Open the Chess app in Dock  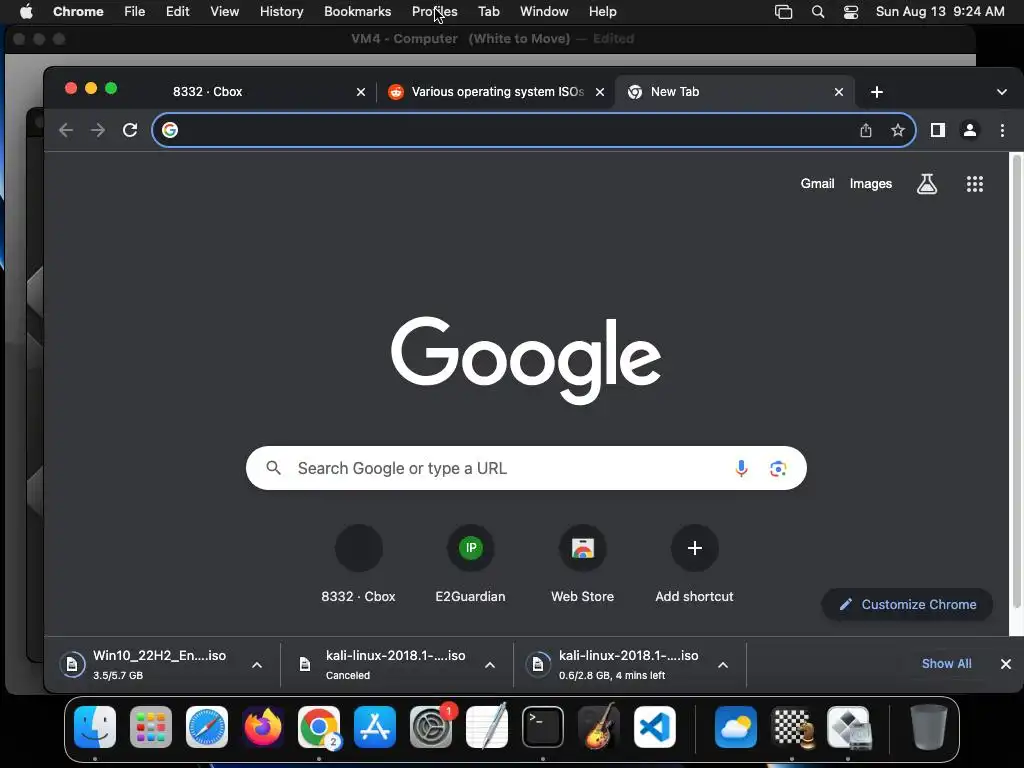[793, 727]
